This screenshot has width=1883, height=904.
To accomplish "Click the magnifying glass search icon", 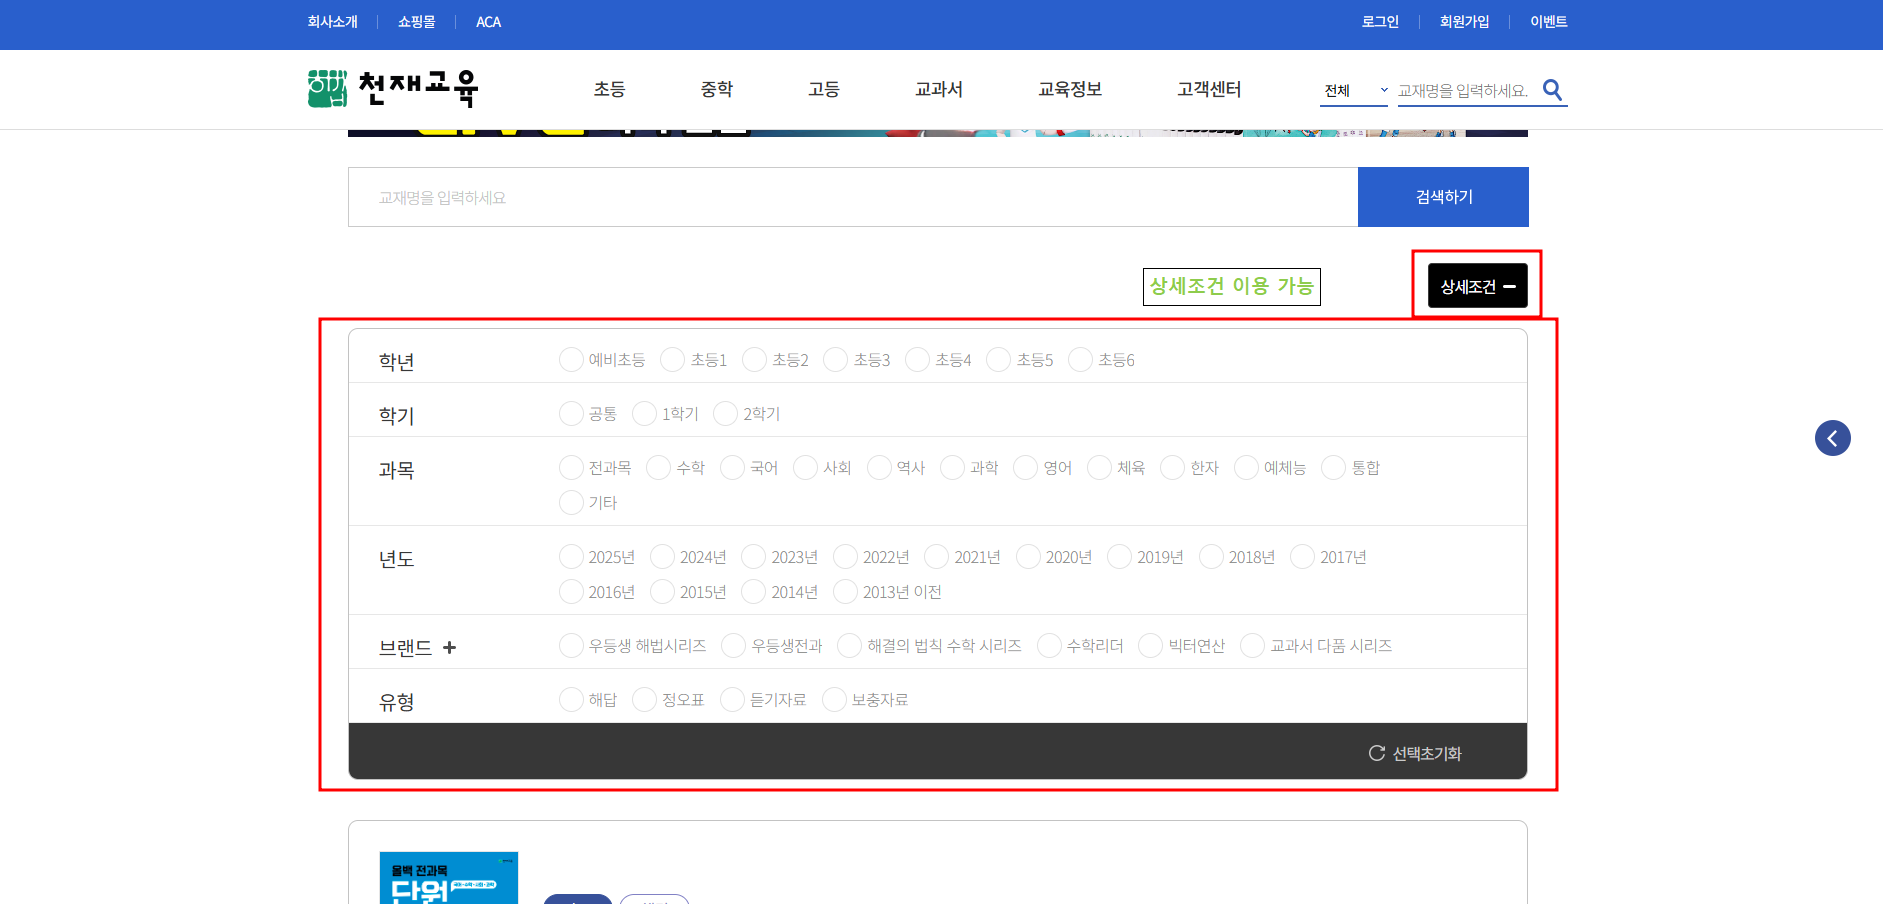I will (1552, 90).
